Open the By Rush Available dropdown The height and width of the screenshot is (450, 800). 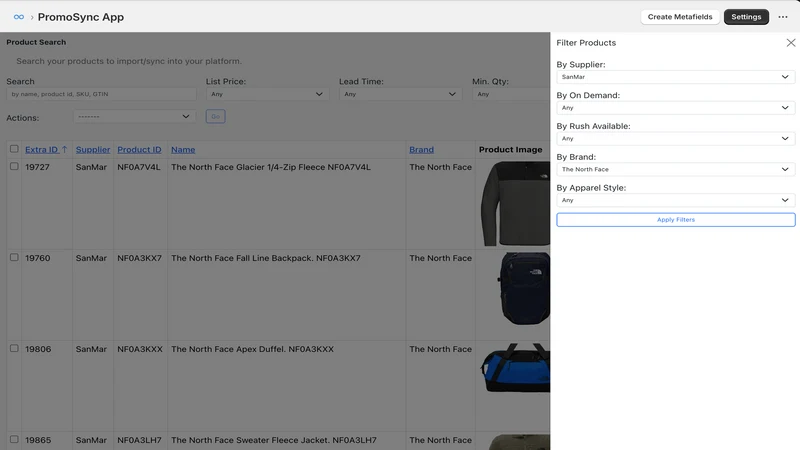pos(676,138)
